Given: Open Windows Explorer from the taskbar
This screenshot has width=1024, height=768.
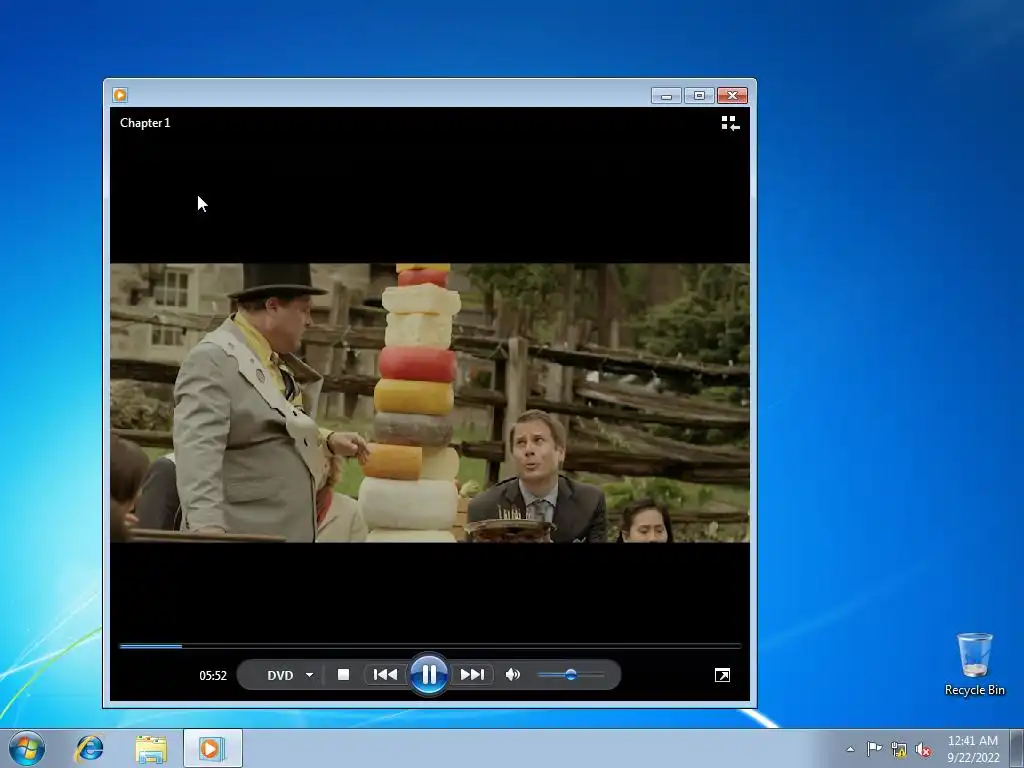Looking at the screenshot, I should click(x=151, y=748).
